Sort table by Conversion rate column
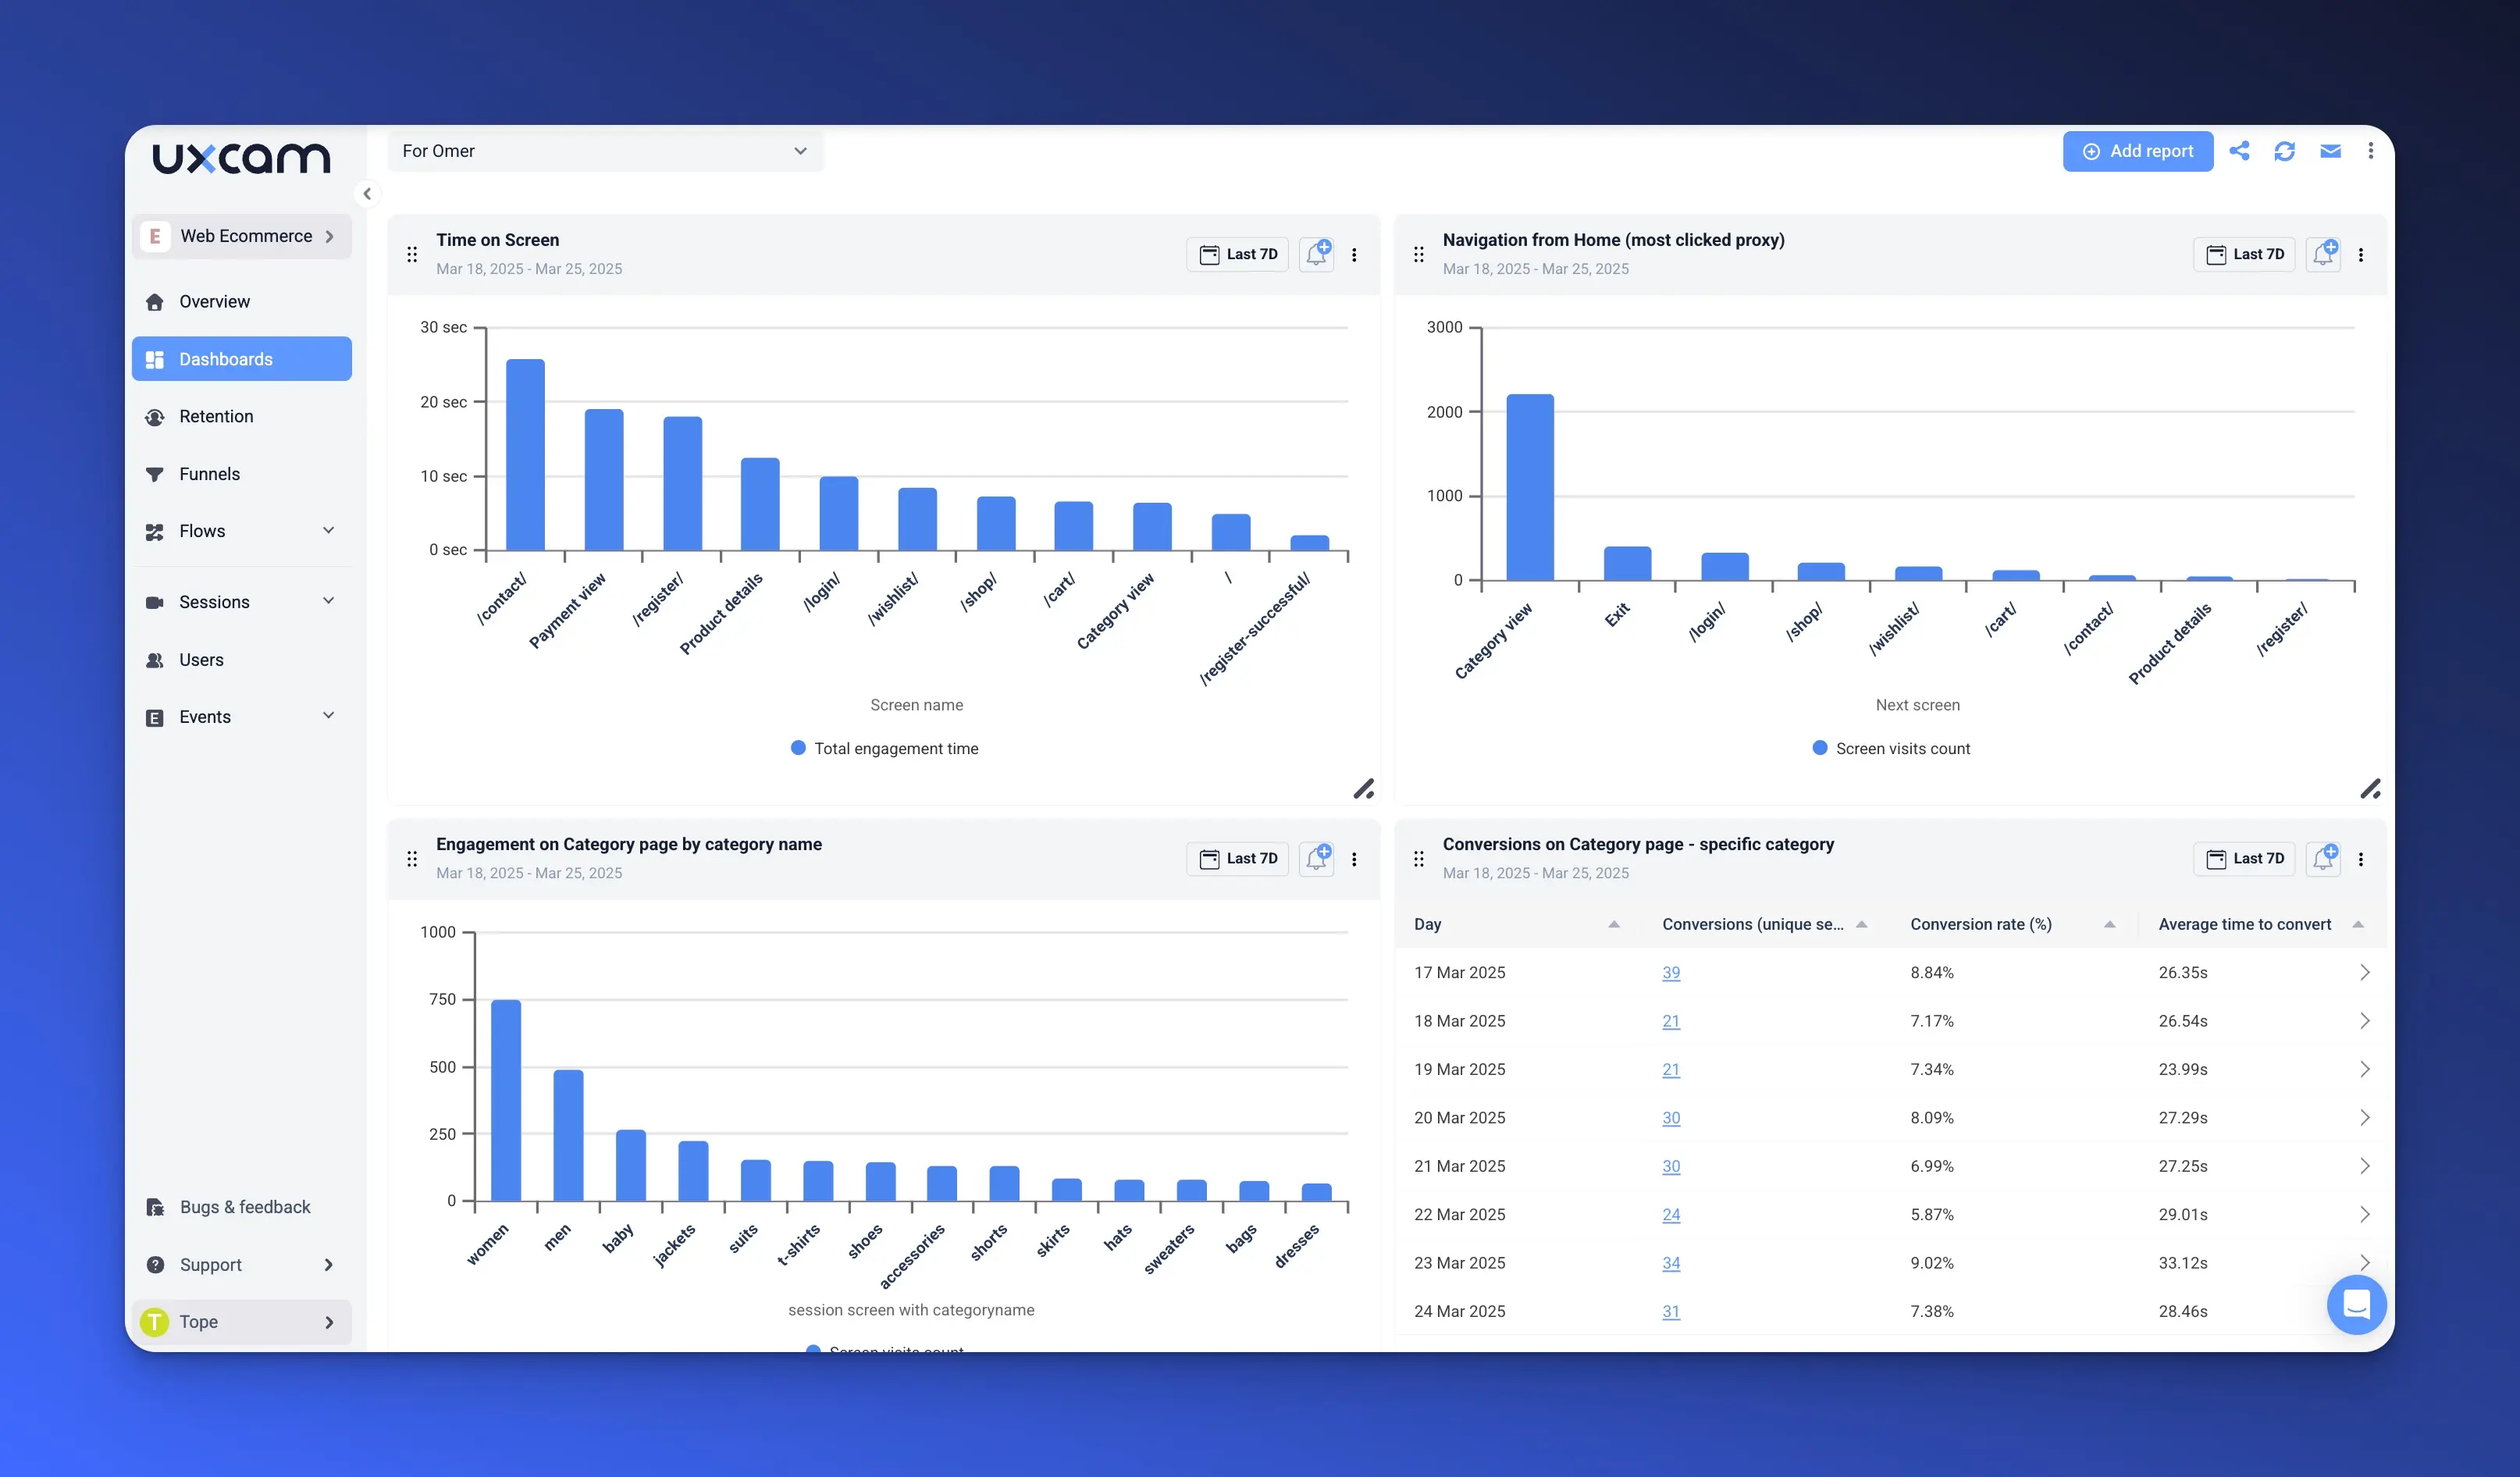Screen dimensions: 2520x1477 click(2109, 924)
